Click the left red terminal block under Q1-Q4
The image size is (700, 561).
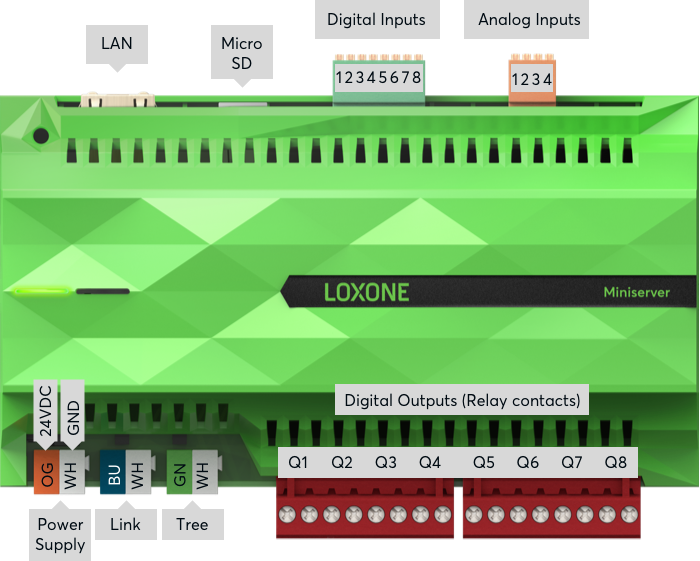tap(365, 508)
